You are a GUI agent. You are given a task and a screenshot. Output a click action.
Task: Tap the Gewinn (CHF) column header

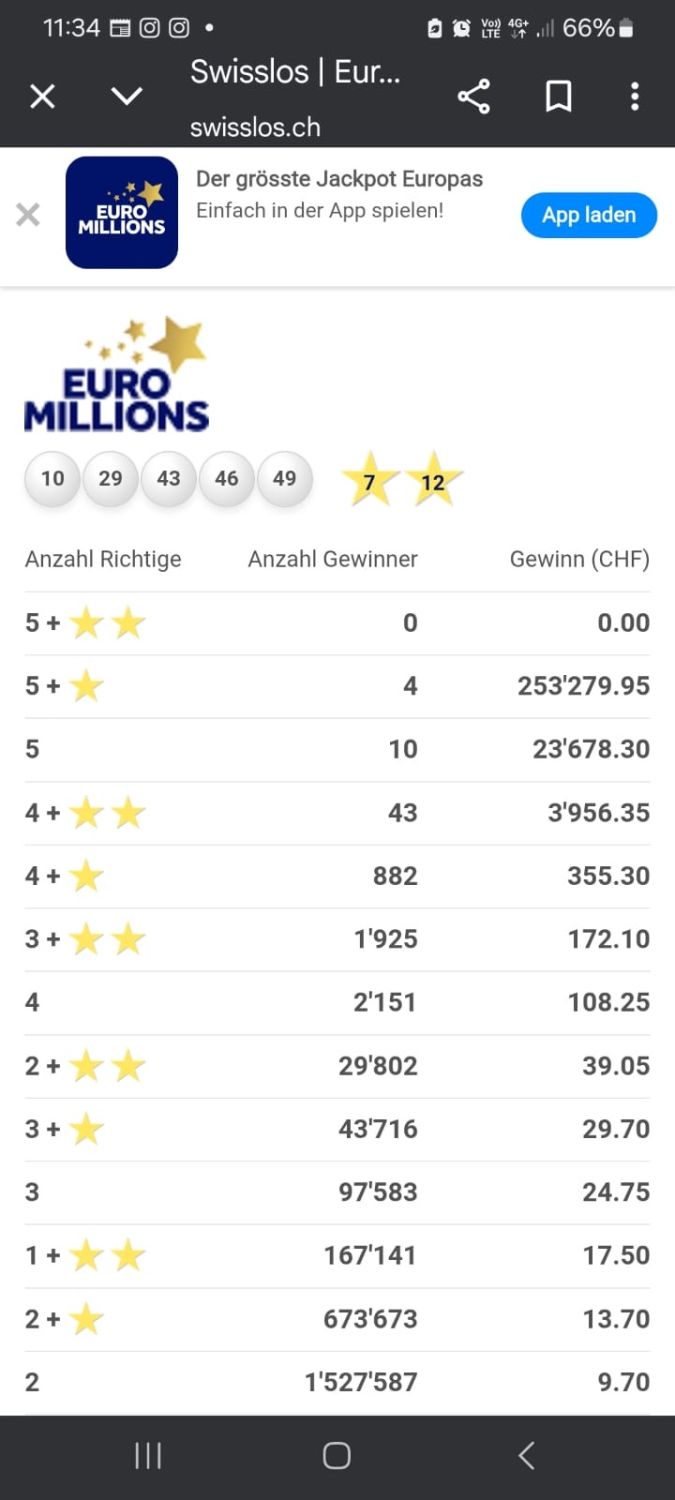pyautogui.click(x=579, y=559)
